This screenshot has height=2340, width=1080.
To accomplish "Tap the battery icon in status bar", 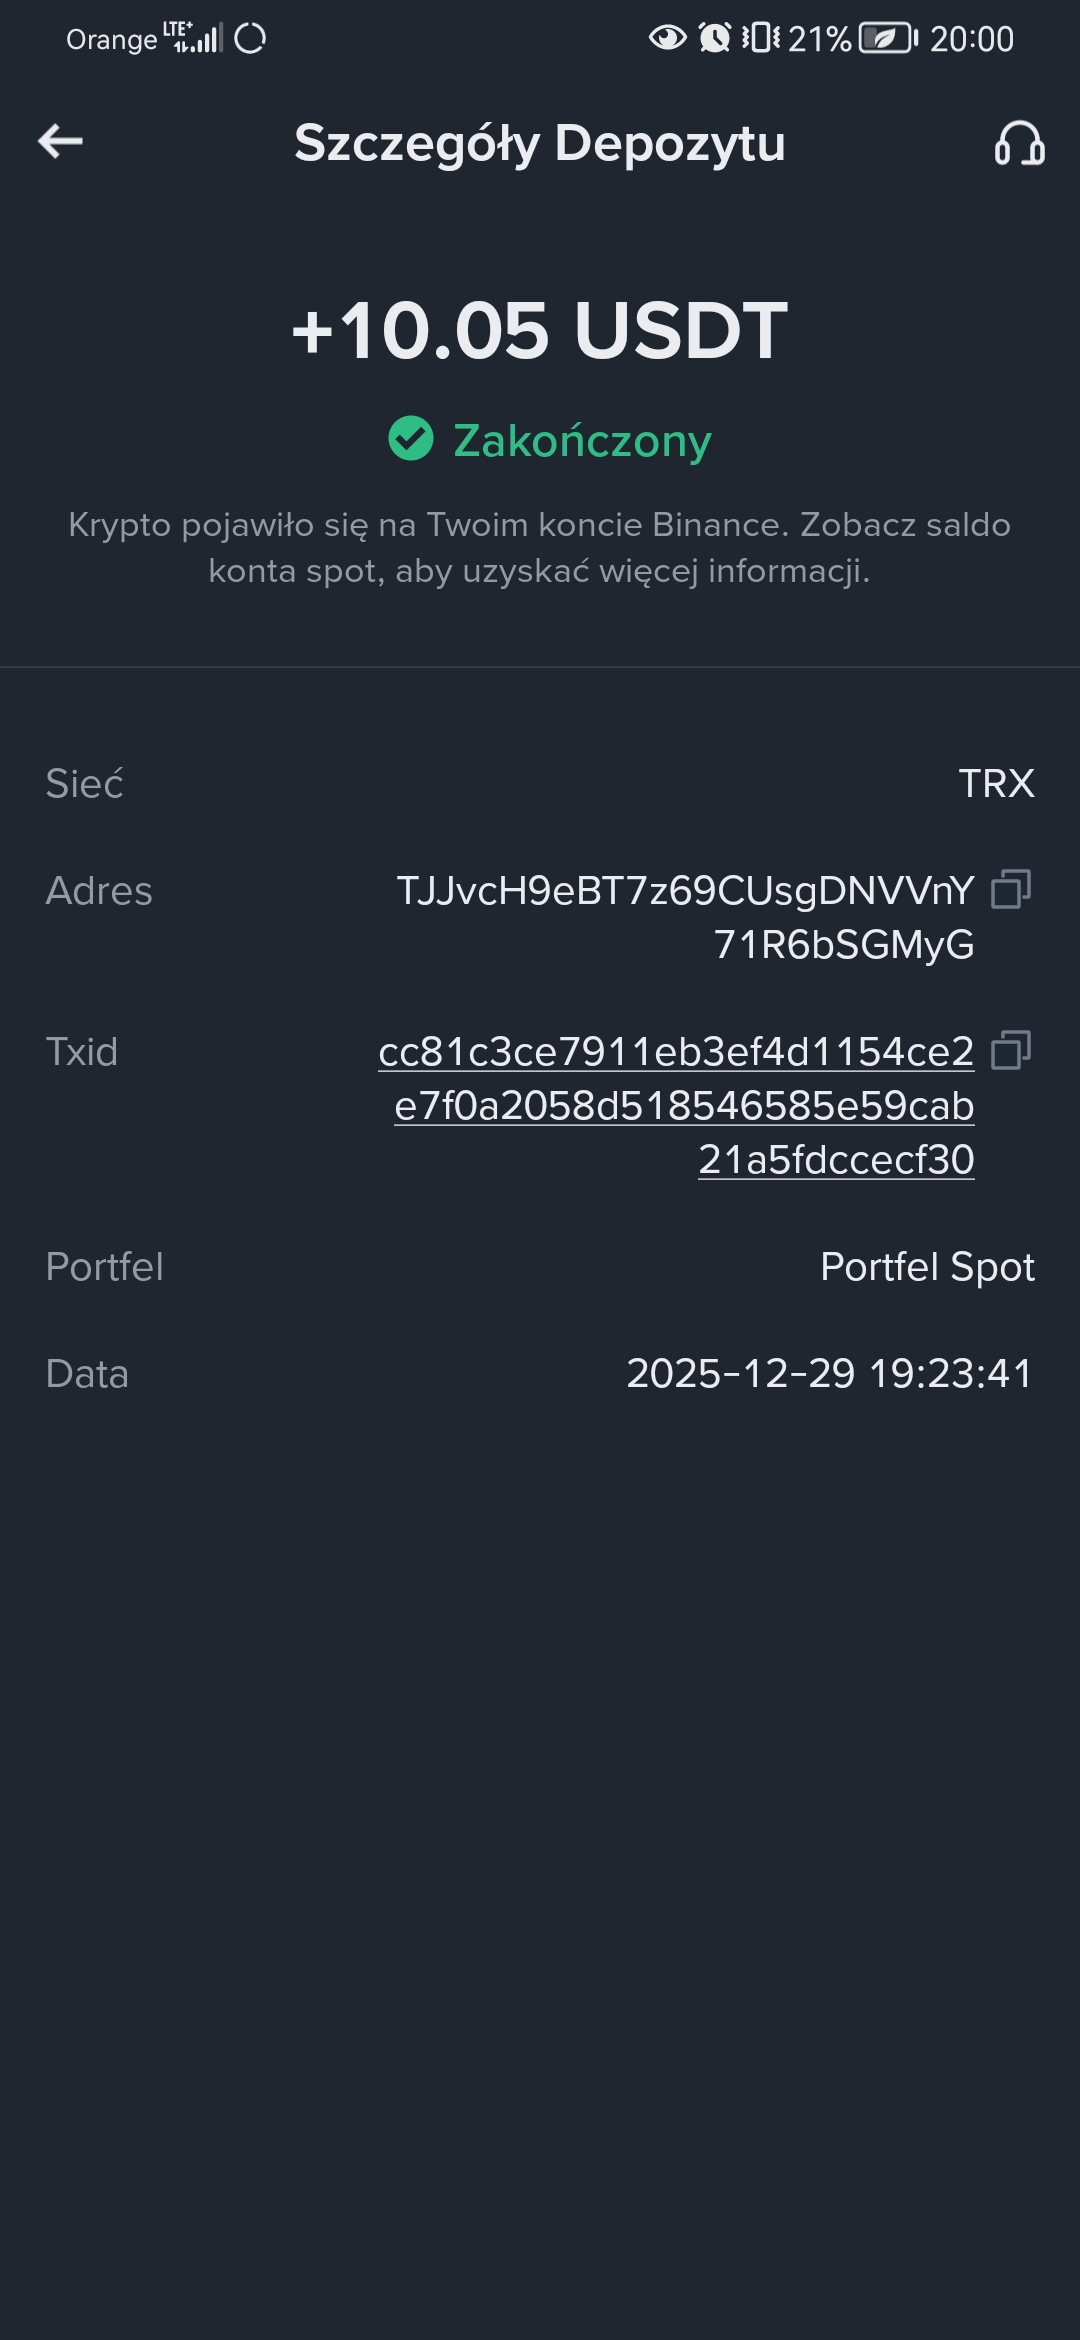I will 888,39.
